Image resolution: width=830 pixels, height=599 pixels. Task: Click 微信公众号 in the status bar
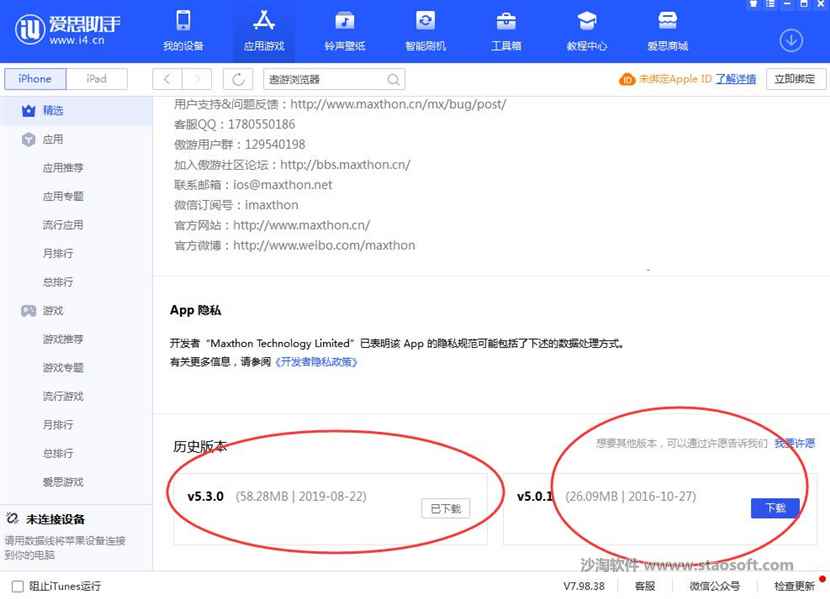pyautogui.click(x=715, y=586)
